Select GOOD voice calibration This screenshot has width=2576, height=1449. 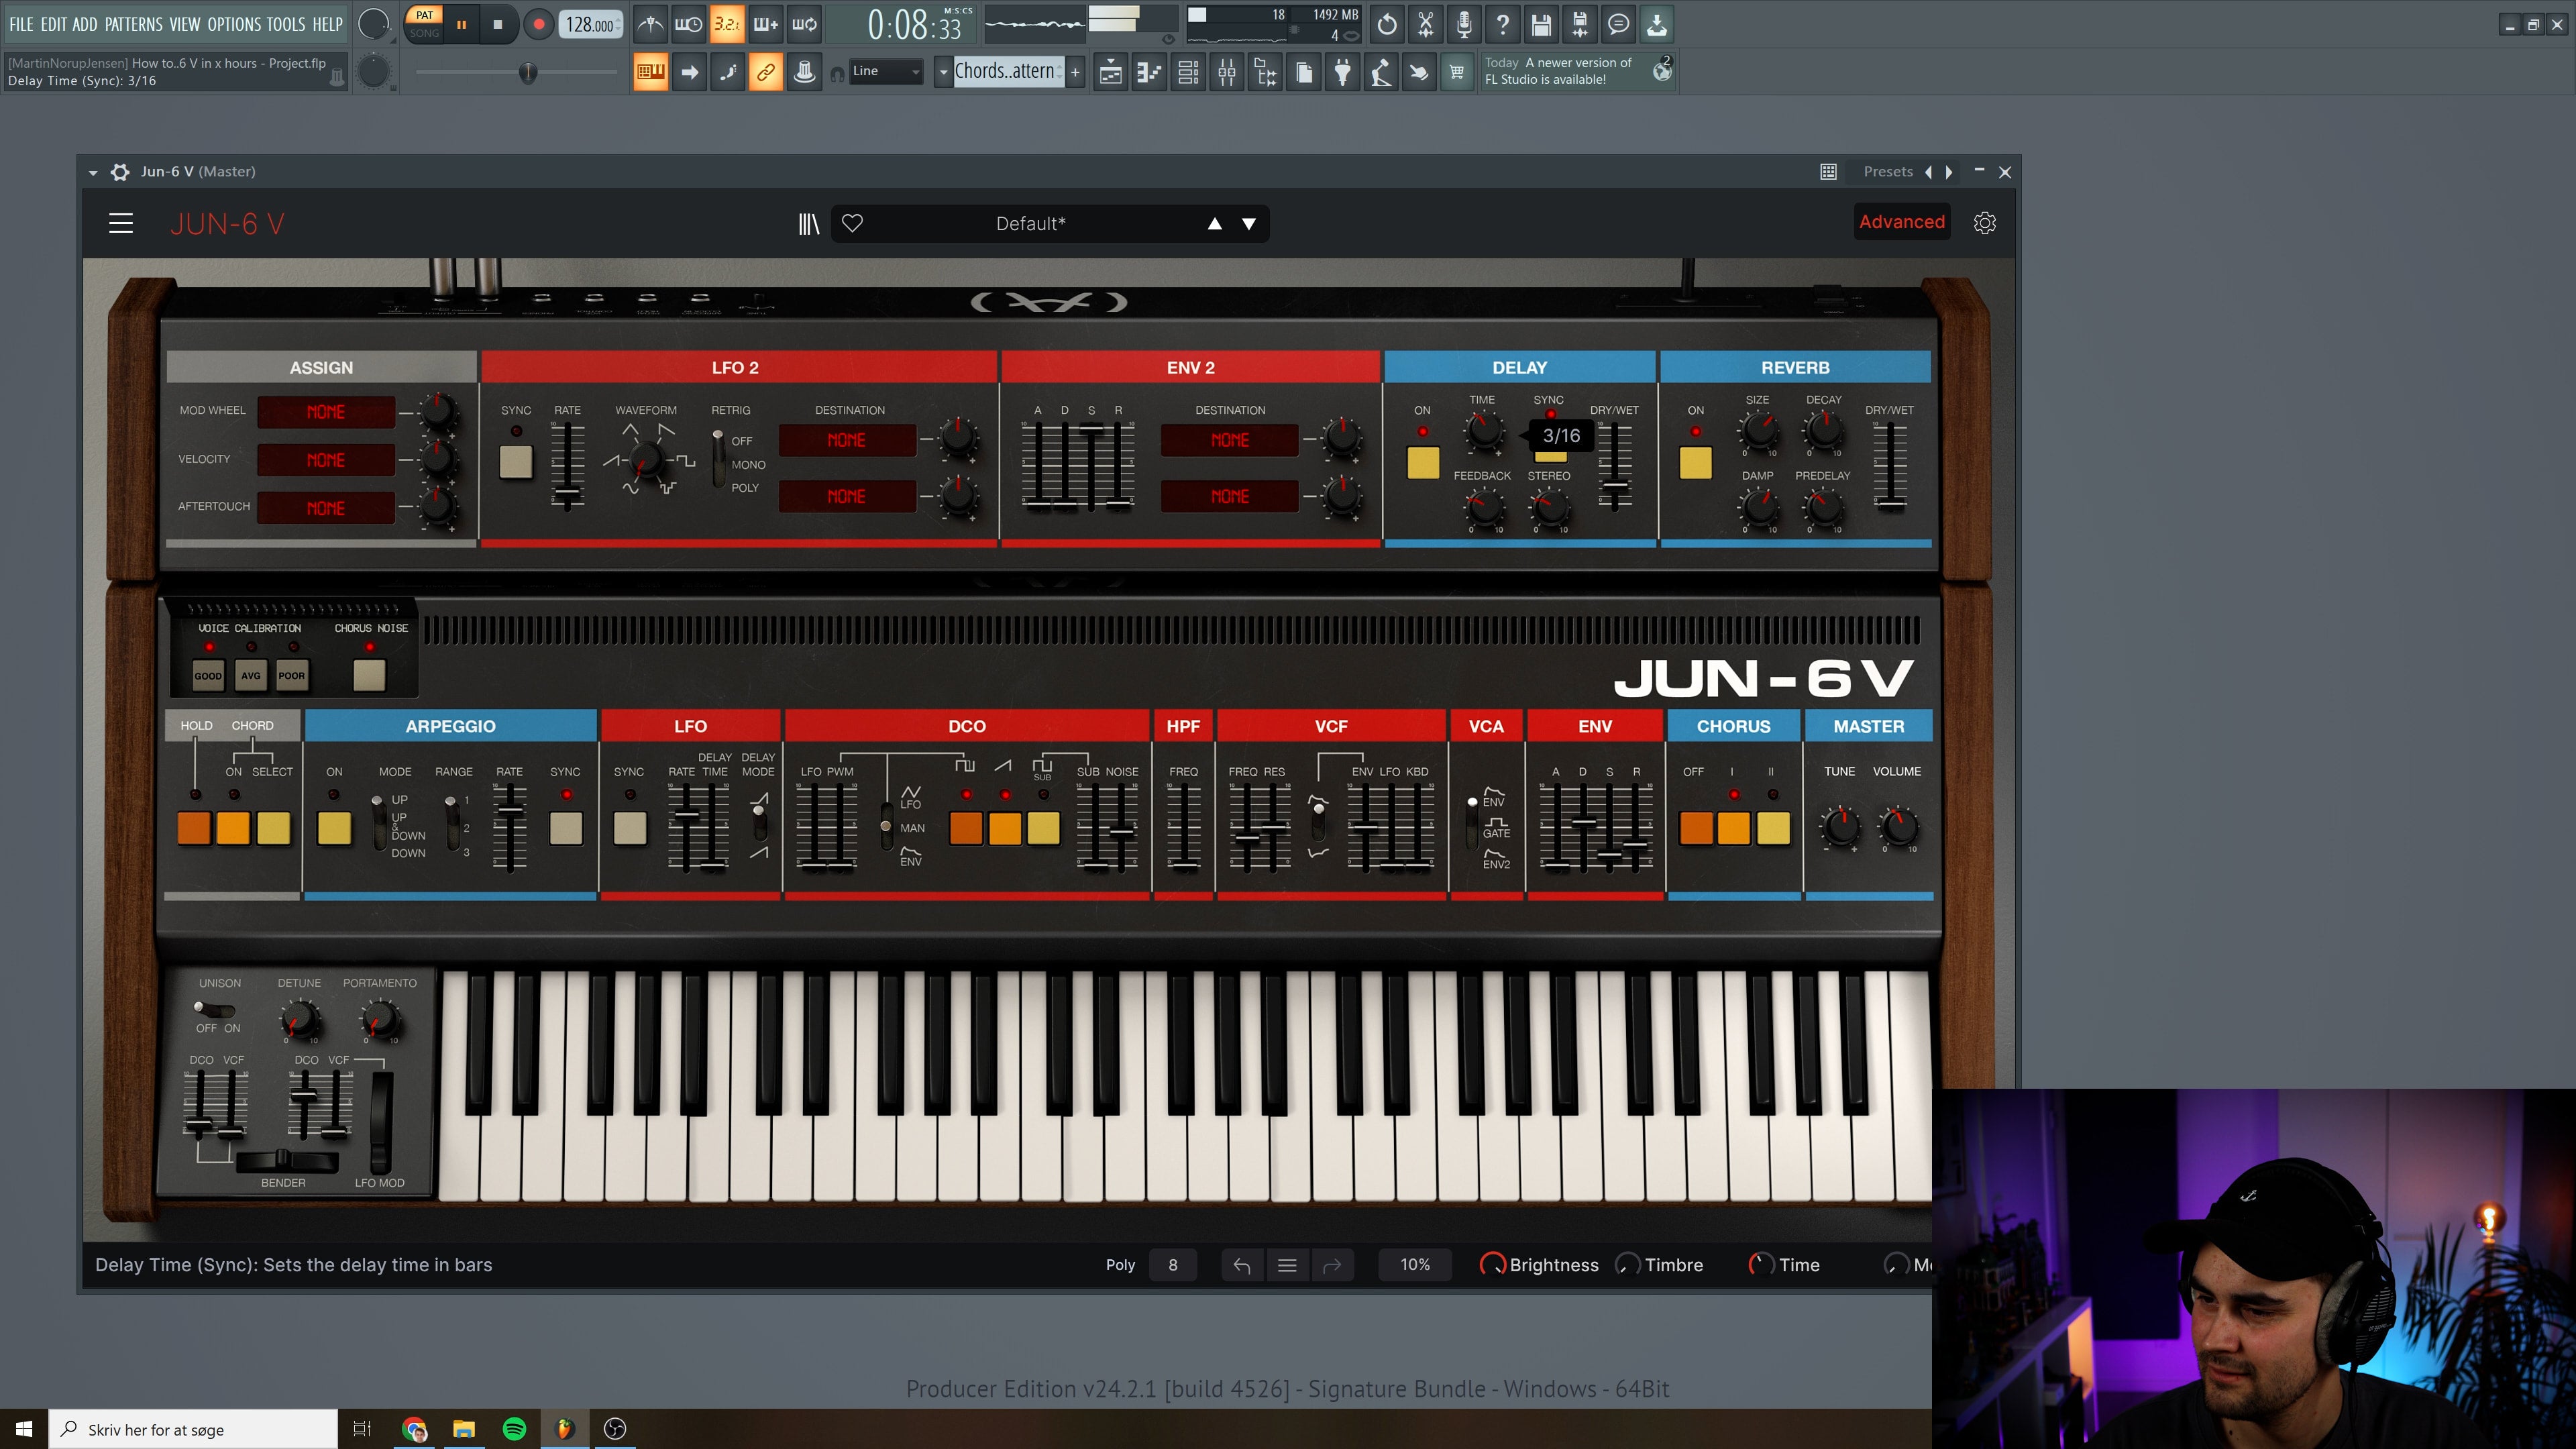(208, 676)
